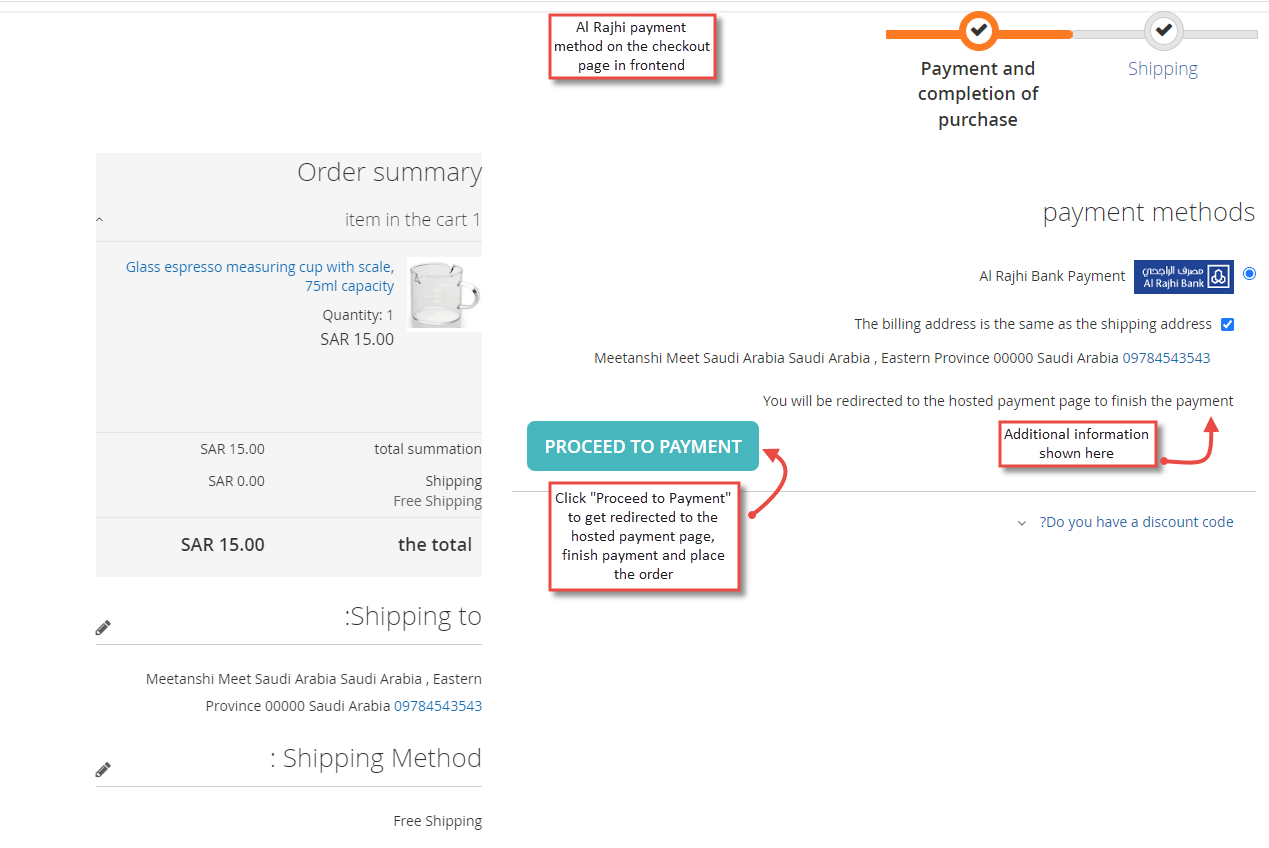1269x848 pixels.
Task: Click the Al Rajhi Bank Payment label
Action: click(x=1052, y=276)
